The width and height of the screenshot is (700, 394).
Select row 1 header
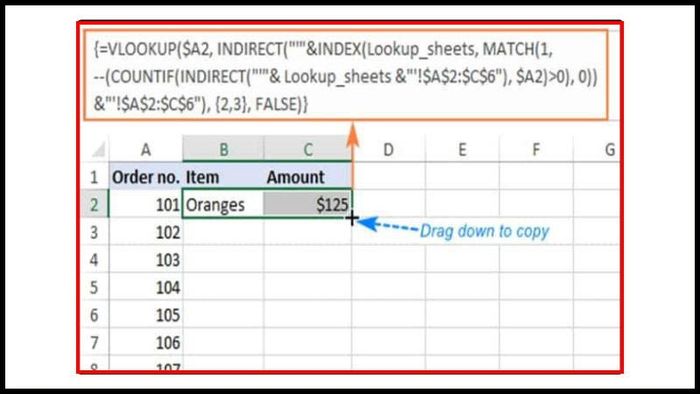[x=95, y=177]
